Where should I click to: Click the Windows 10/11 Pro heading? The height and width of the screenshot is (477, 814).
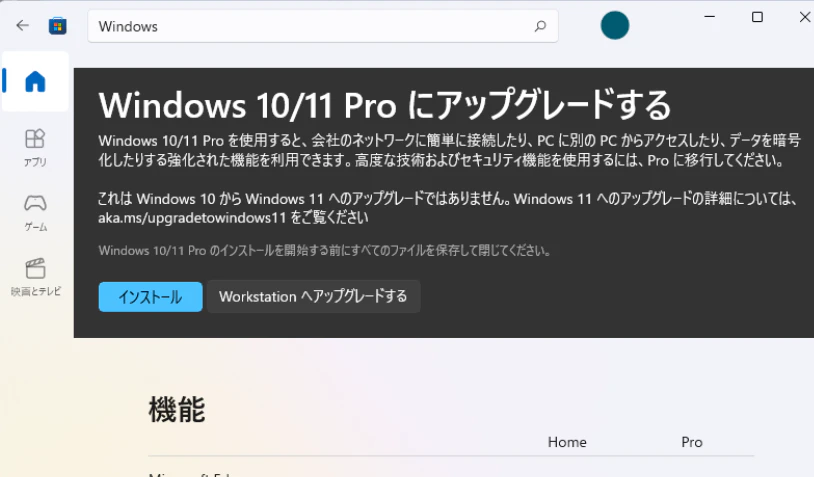click(x=385, y=105)
